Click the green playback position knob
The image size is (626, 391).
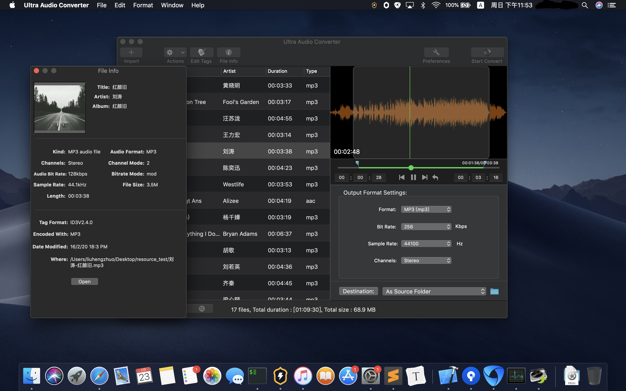point(411,168)
